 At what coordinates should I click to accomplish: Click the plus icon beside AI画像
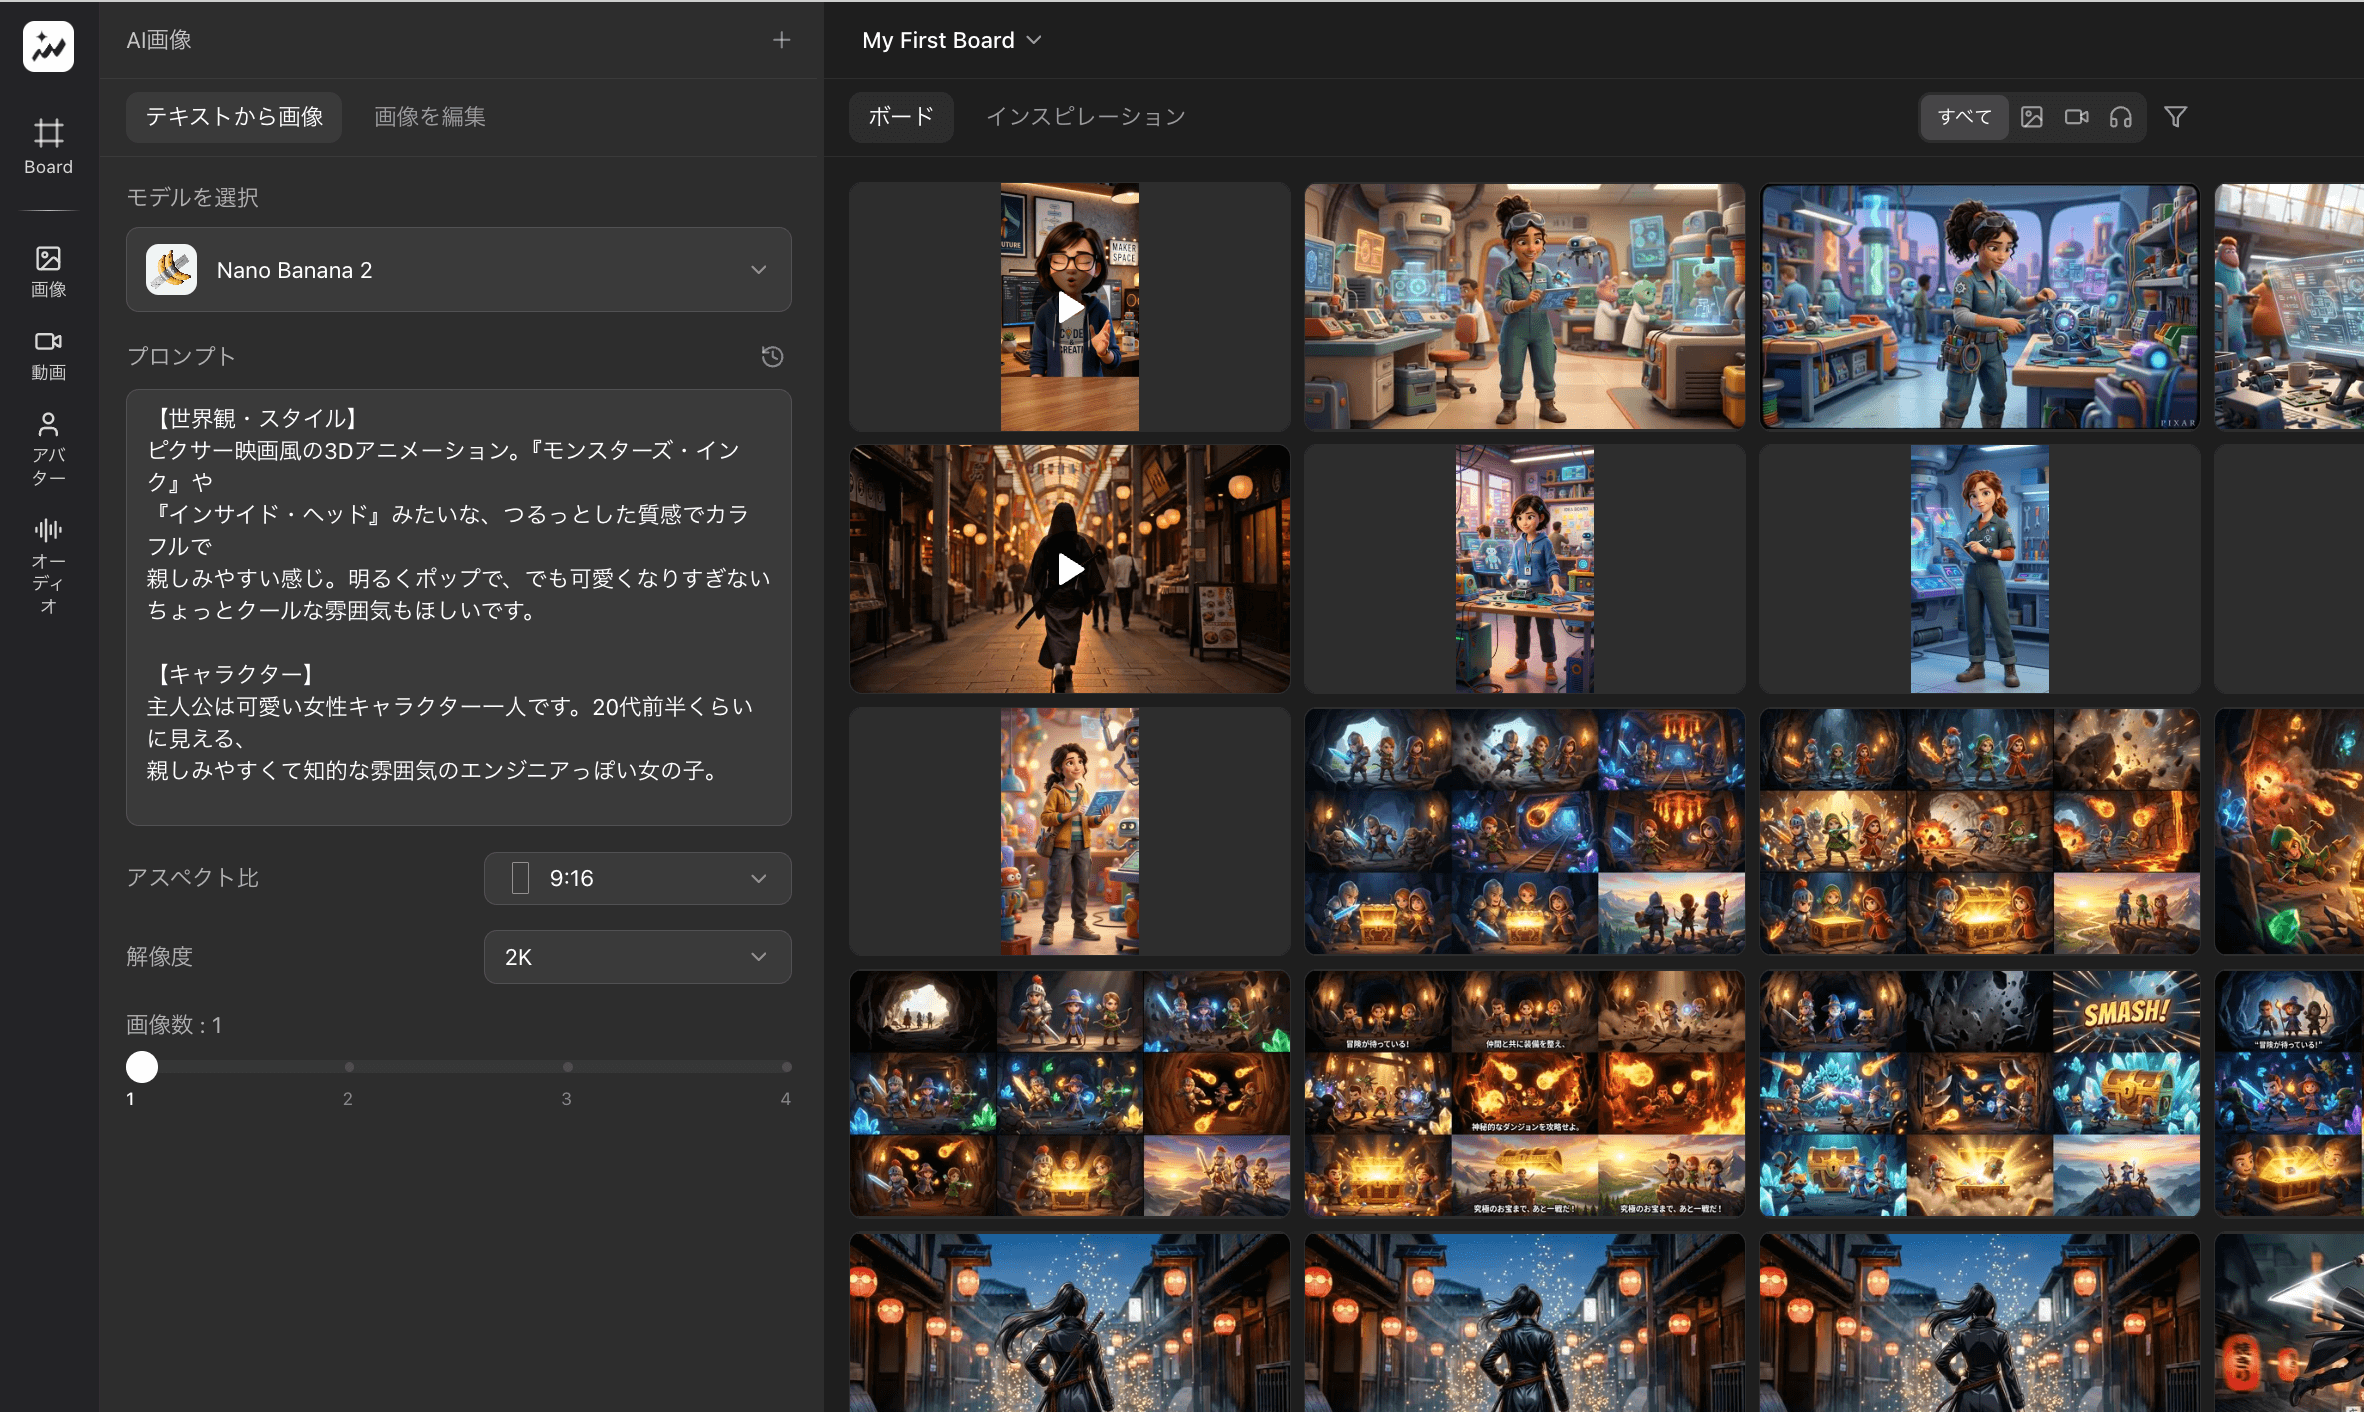point(781,40)
